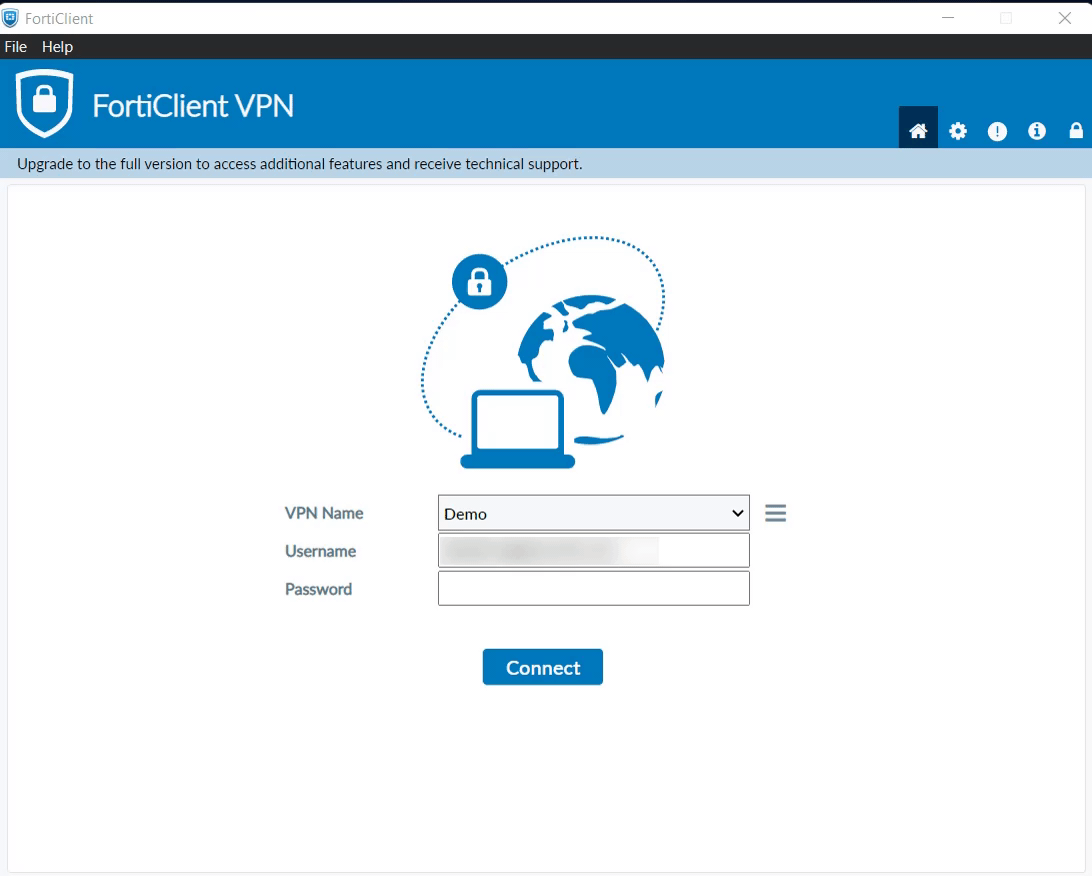This screenshot has width=1092, height=876.
Task: Select the Home navigation icon
Action: pyautogui.click(x=918, y=130)
